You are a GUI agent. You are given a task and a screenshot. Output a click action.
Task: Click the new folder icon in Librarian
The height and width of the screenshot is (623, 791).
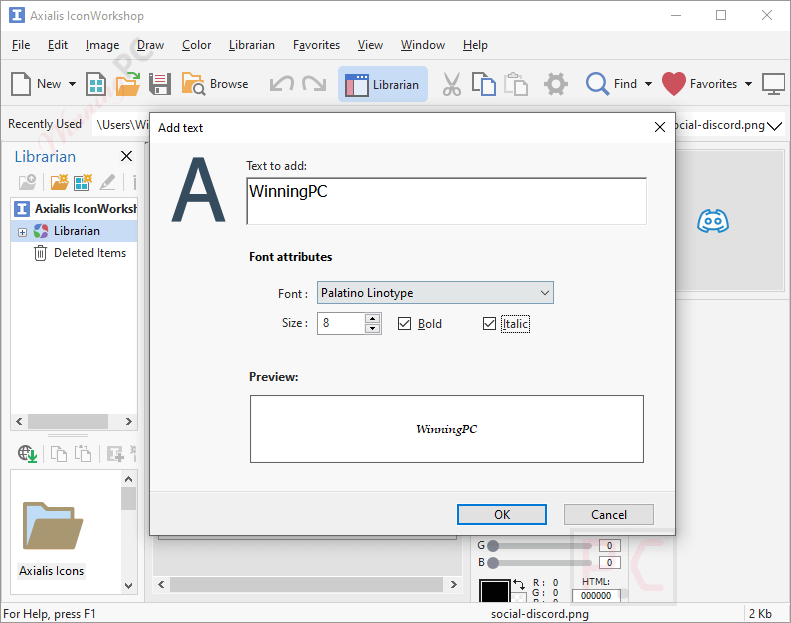[60, 182]
